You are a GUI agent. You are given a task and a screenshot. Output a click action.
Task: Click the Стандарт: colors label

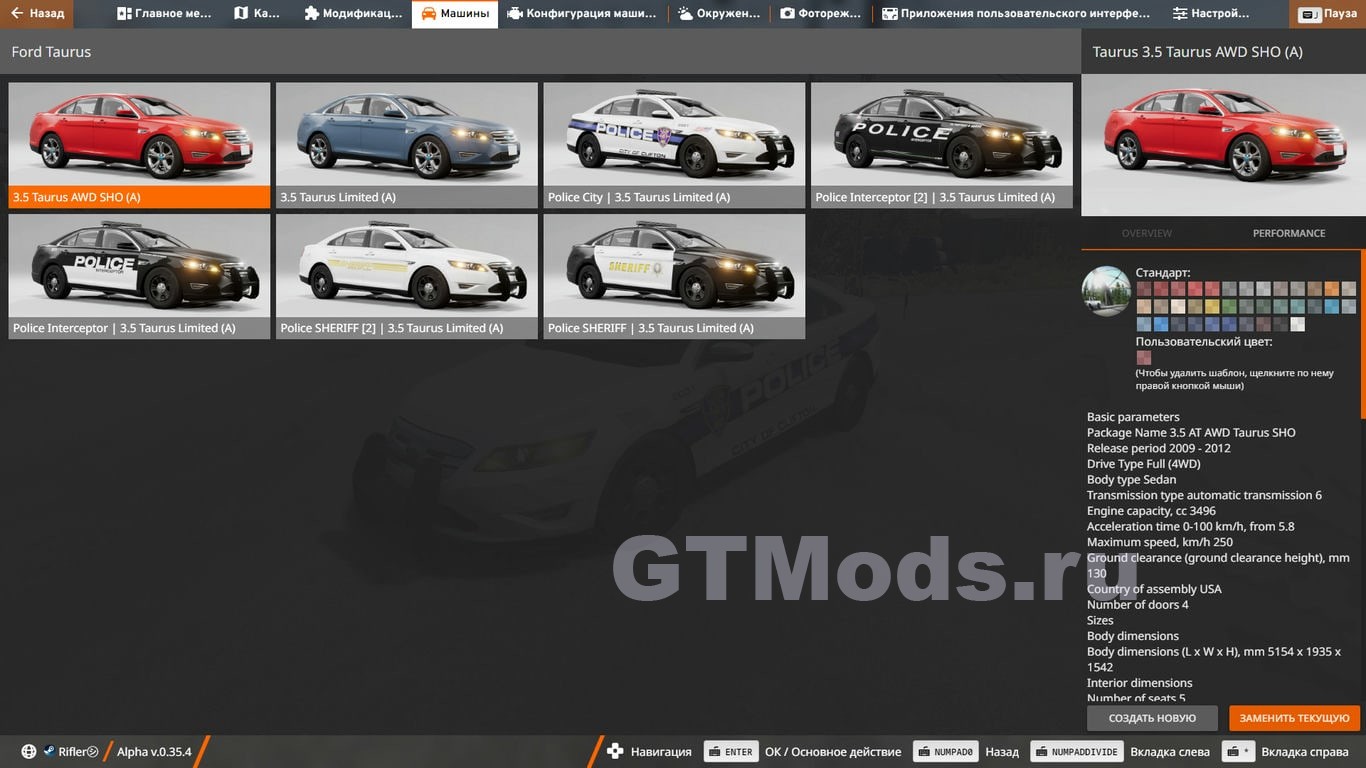pos(1163,273)
